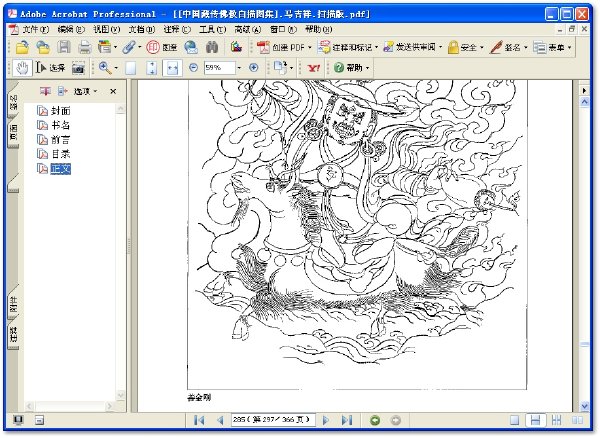
Task: Select the 书名 bookmark
Action: click(x=60, y=125)
